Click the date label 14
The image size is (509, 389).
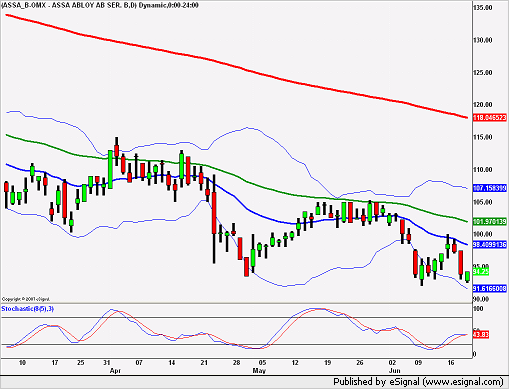(172, 363)
